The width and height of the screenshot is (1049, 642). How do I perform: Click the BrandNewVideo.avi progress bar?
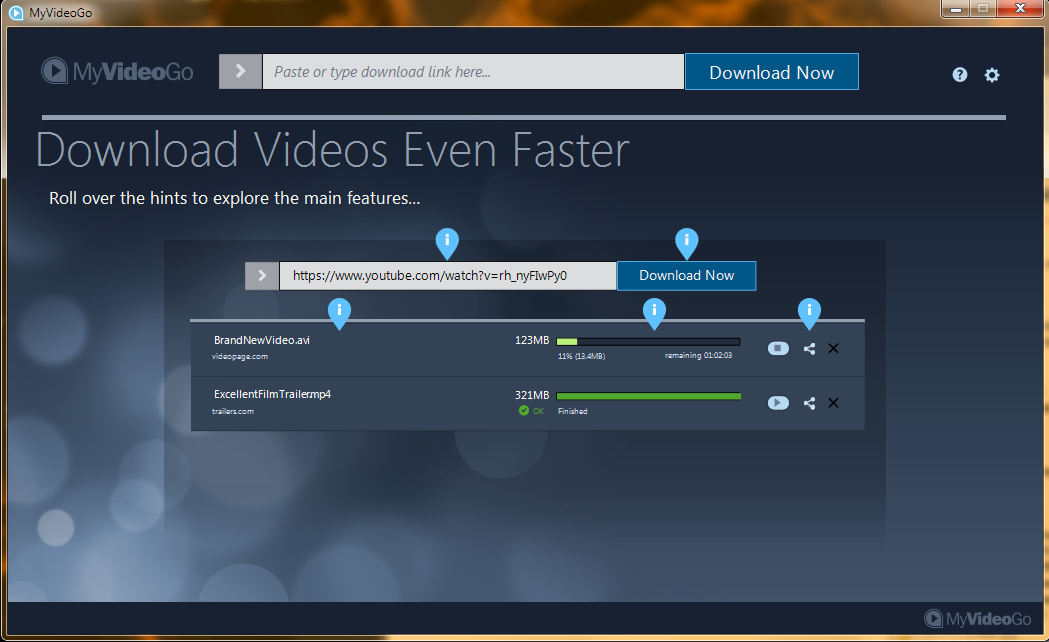point(648,342)
